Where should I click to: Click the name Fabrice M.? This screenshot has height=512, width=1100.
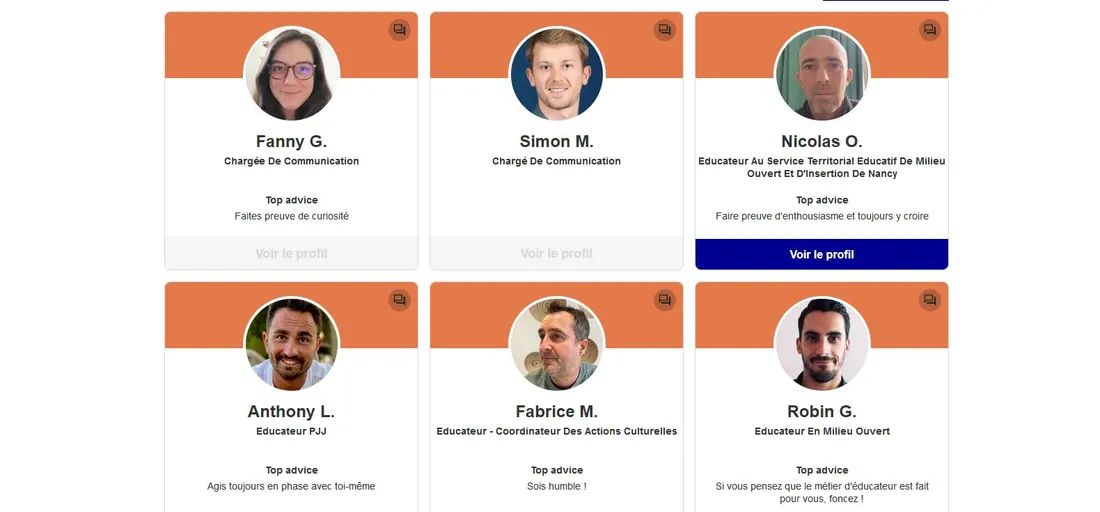556,412
